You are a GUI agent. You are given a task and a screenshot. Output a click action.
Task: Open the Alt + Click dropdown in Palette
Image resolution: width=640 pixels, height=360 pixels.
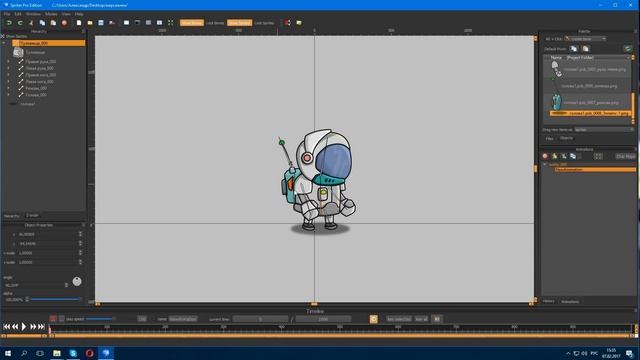pos(585,39)
